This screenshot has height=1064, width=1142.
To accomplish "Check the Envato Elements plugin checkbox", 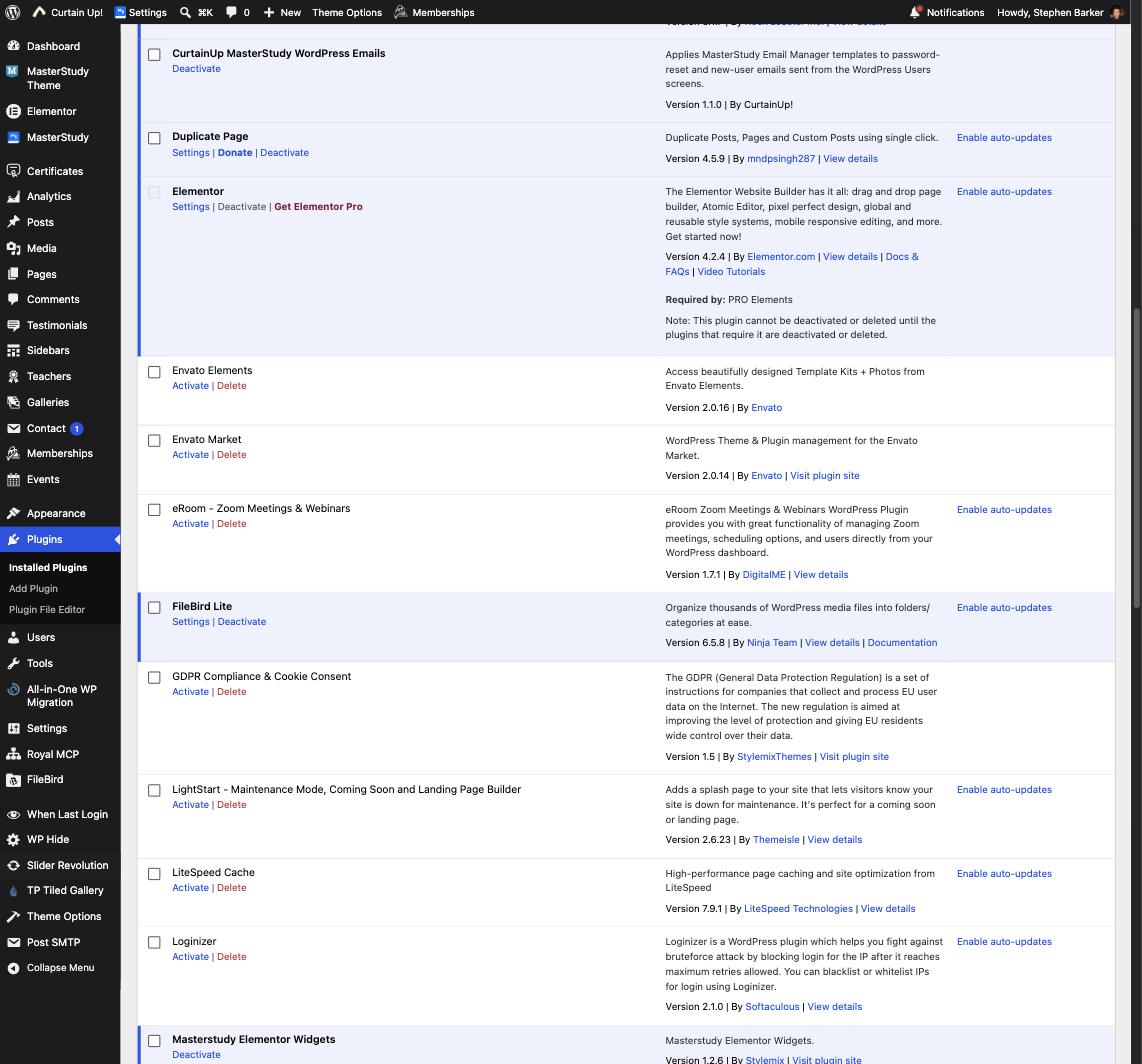I will [x=154, y=372].
